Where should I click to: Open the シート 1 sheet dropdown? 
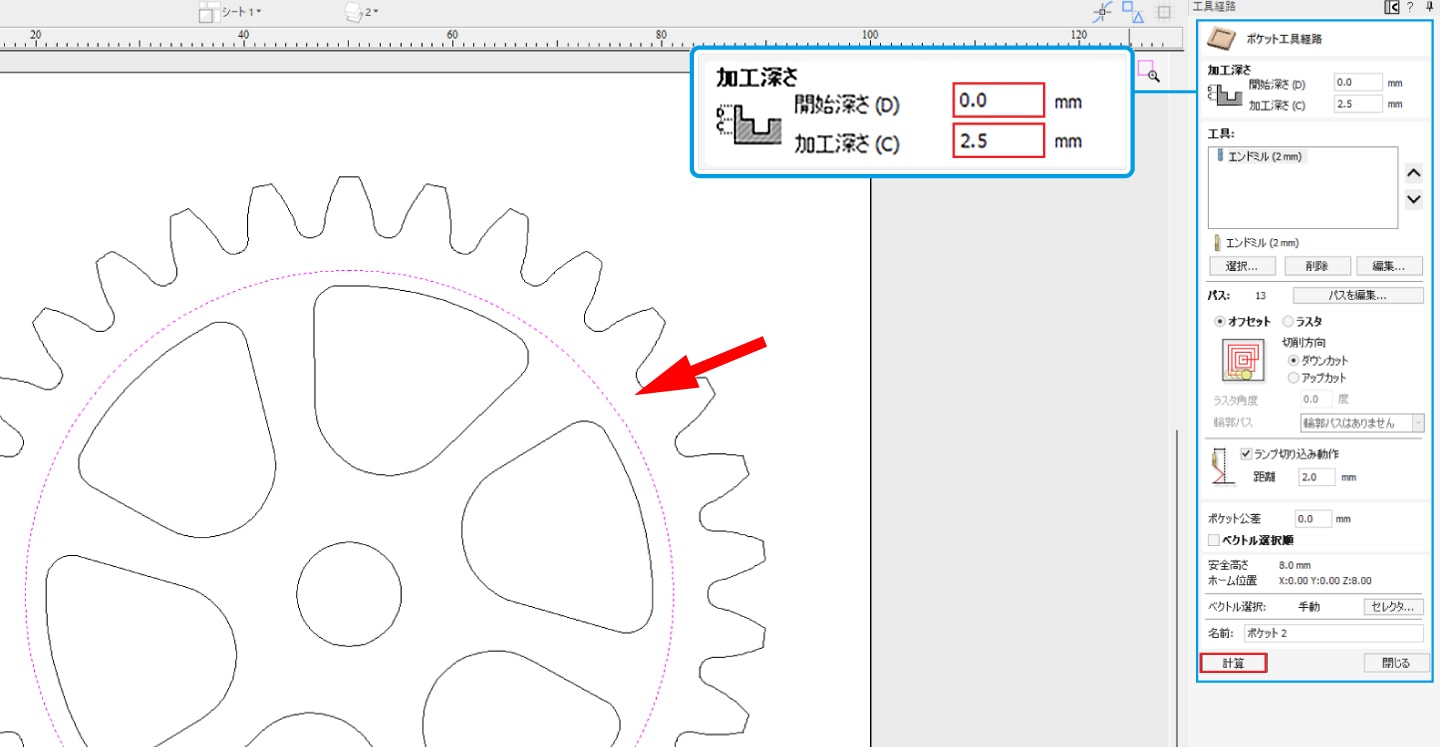pyautogui.click(x=231, y=12)
